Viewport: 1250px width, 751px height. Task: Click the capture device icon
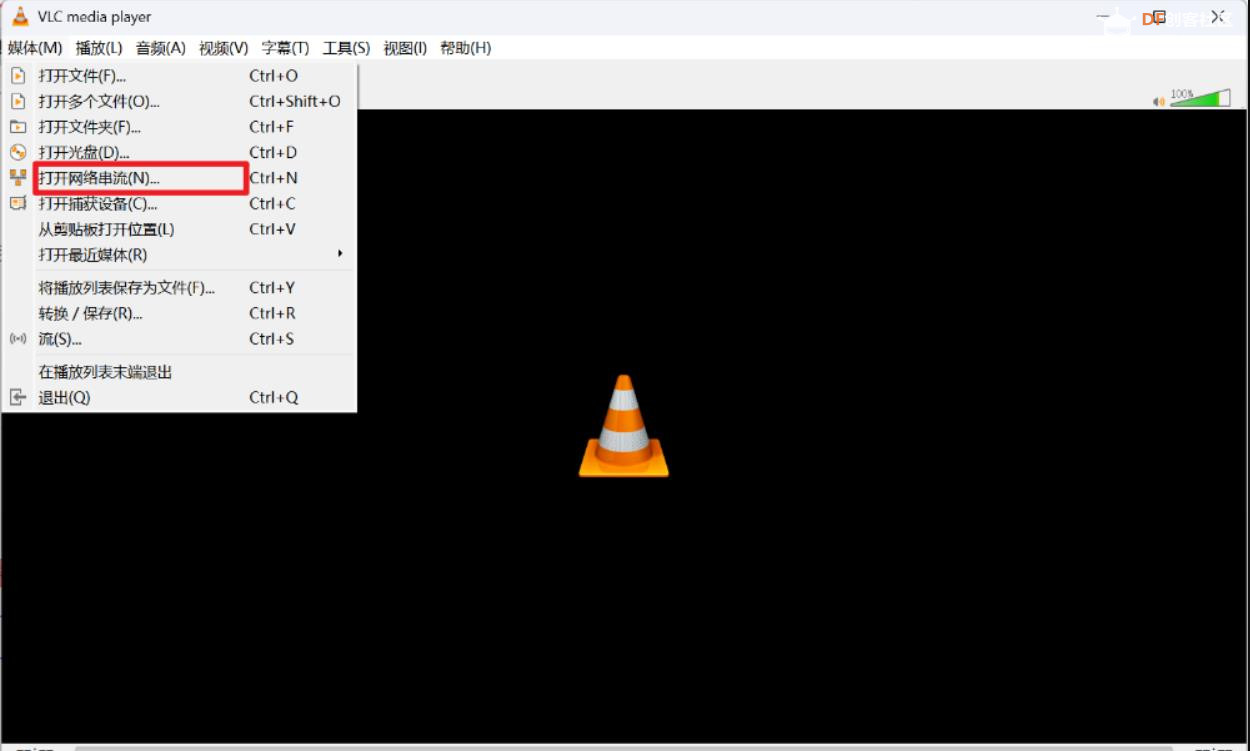(18, 204)
